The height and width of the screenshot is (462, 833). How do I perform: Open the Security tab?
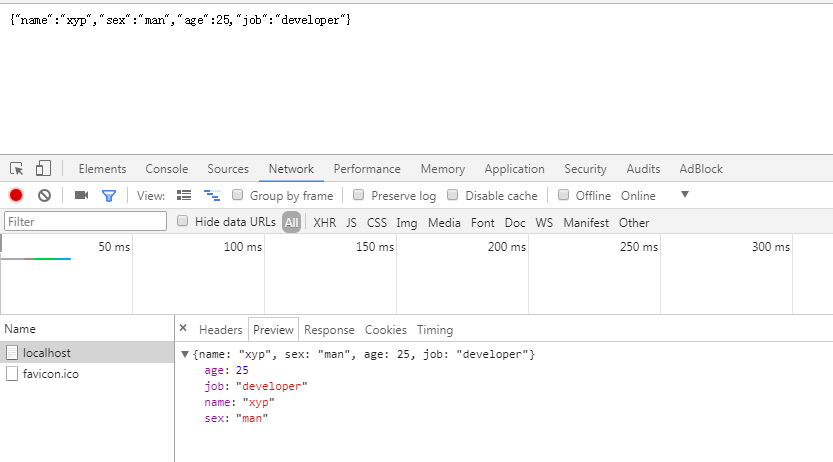(585, 169)
